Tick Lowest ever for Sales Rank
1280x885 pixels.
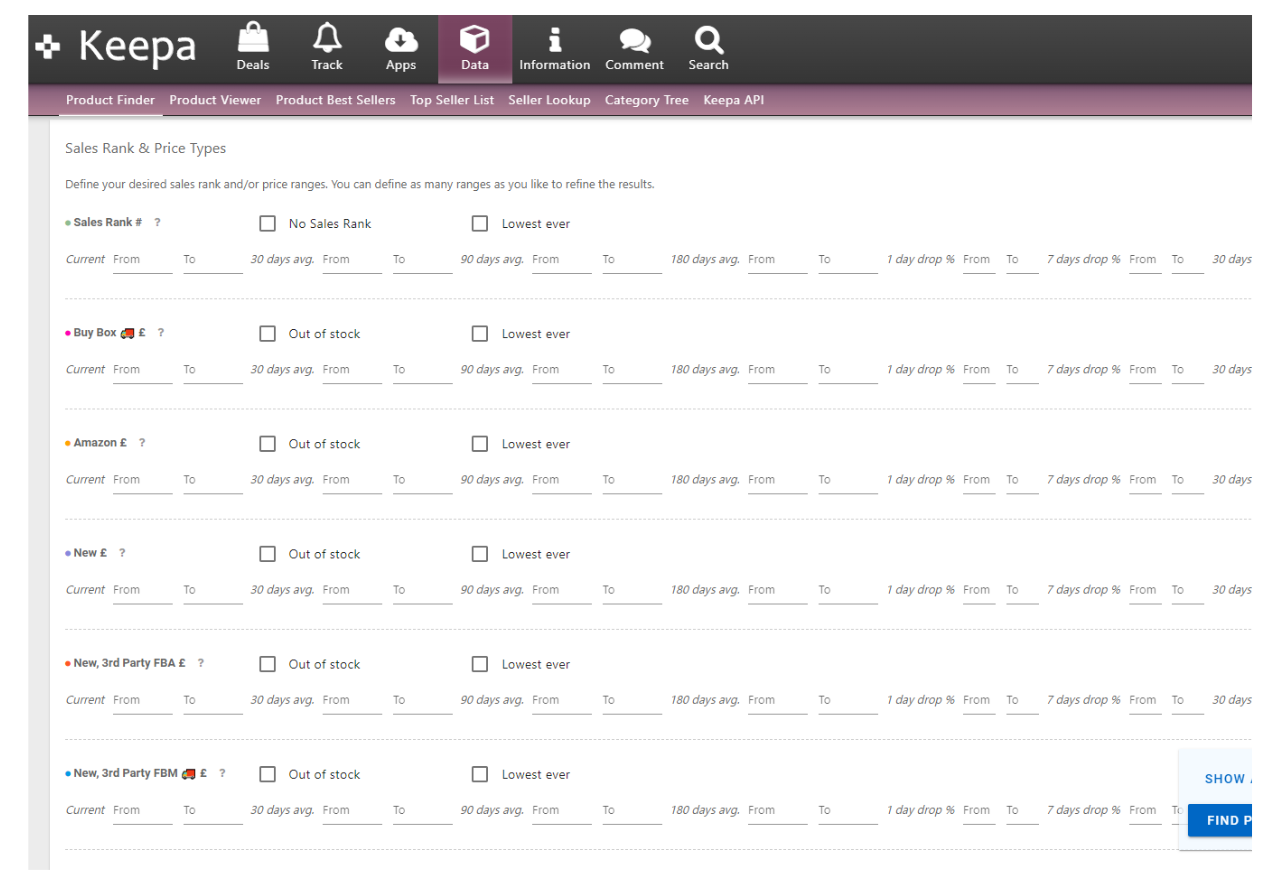point(480,223)
